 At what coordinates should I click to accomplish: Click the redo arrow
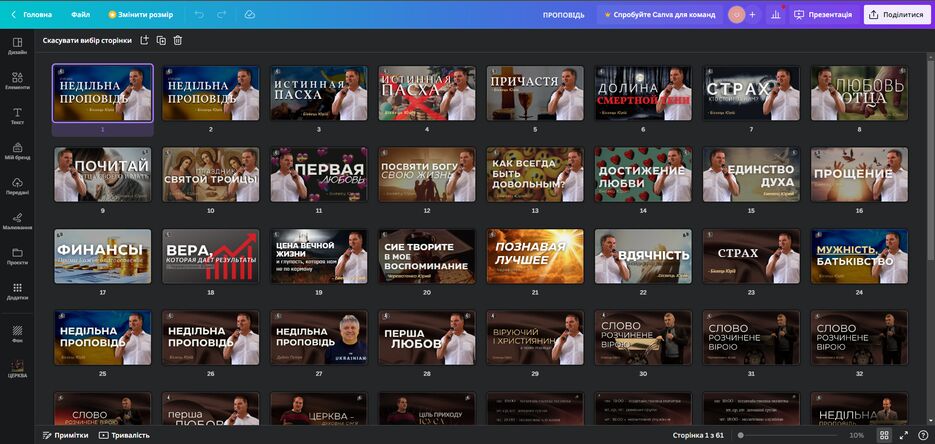[x=222, y=14]
